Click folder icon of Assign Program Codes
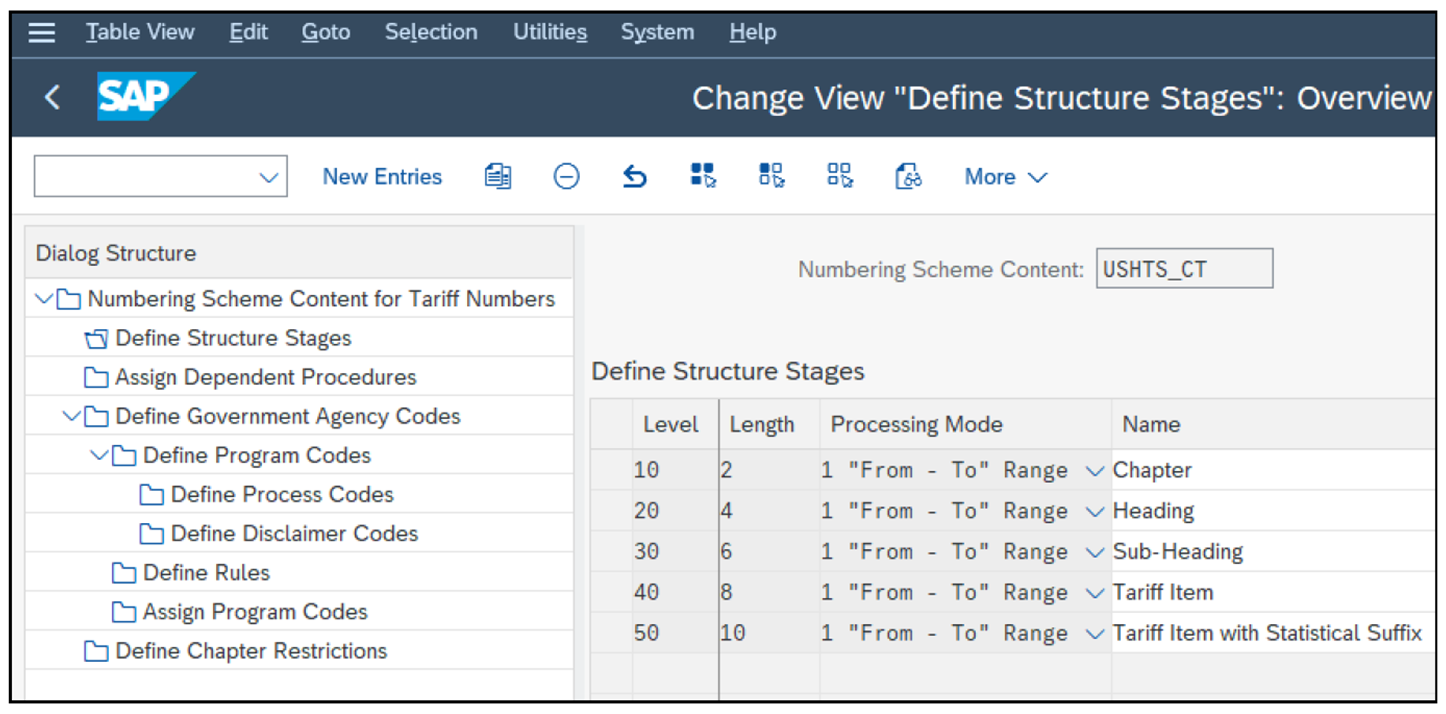The width and height of the screenshot is (1446, 714). coord(124,612)
